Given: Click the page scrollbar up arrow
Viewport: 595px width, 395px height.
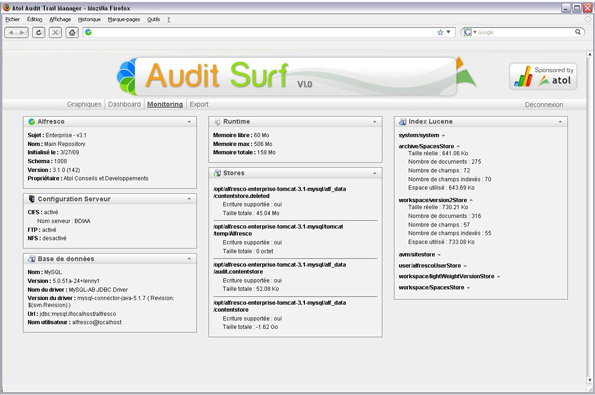Looking at the screenshot, I should (590, 55).
